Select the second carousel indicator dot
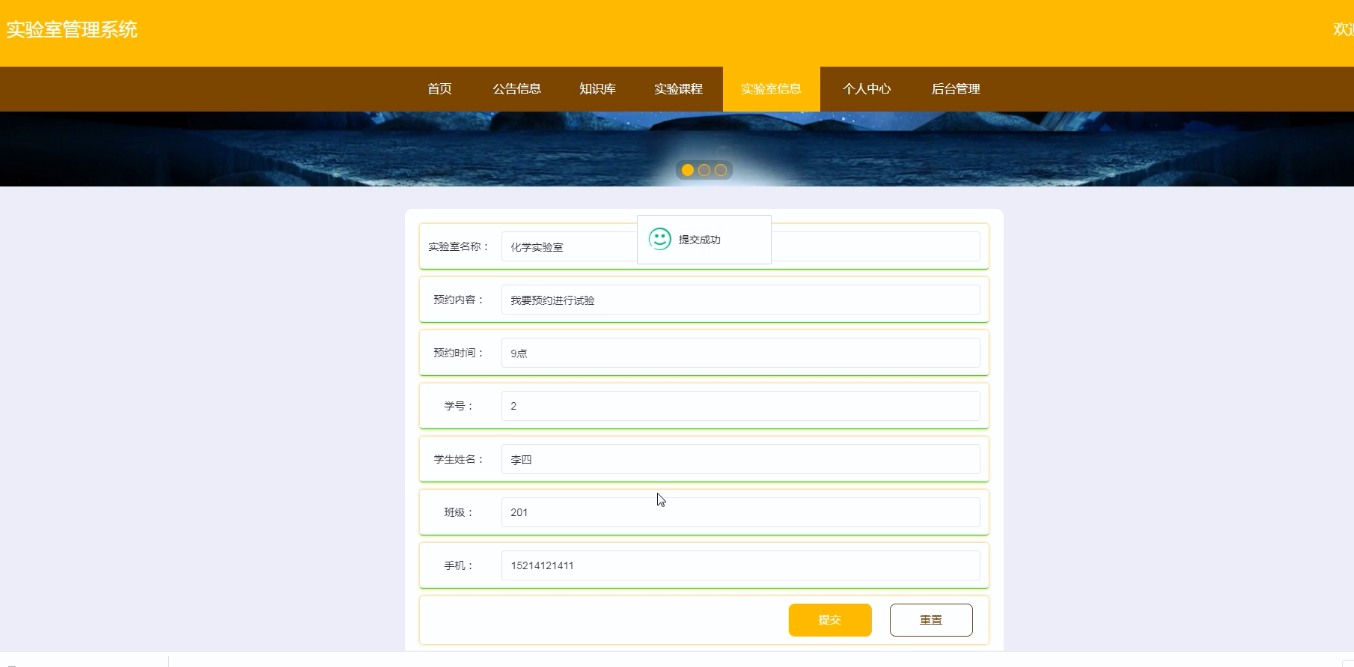The height and width of the screenshot is (667, 1354). [x=704, y=170]
